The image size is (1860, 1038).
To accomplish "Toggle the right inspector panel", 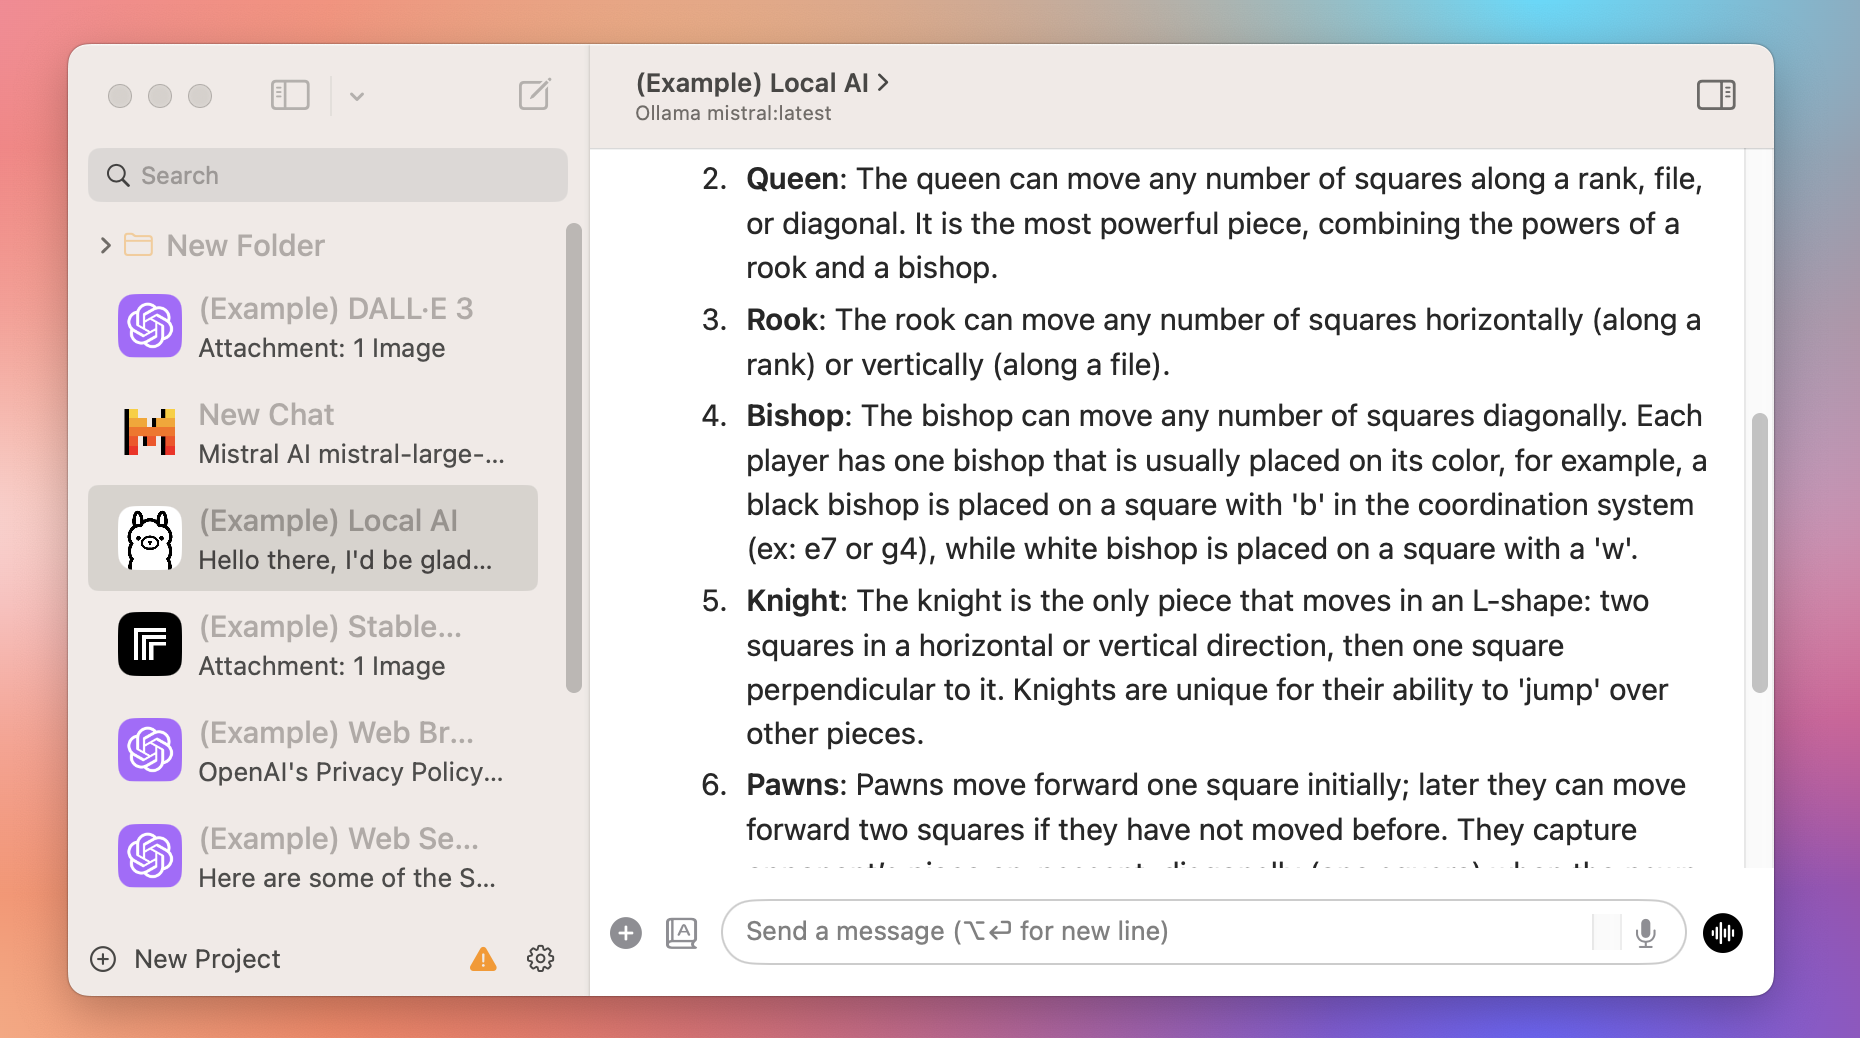I will (x=1716, y=95).
